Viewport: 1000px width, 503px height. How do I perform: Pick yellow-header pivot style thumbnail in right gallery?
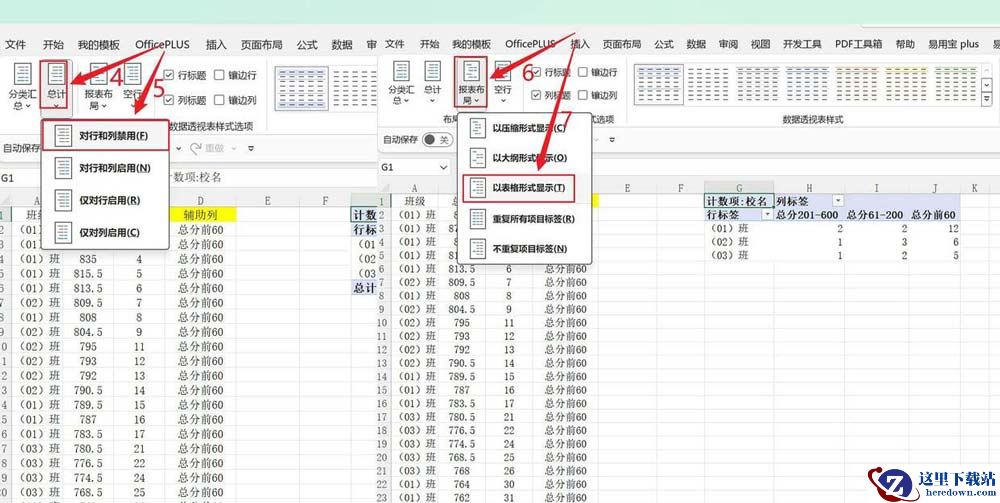click(x=906, y=84)
